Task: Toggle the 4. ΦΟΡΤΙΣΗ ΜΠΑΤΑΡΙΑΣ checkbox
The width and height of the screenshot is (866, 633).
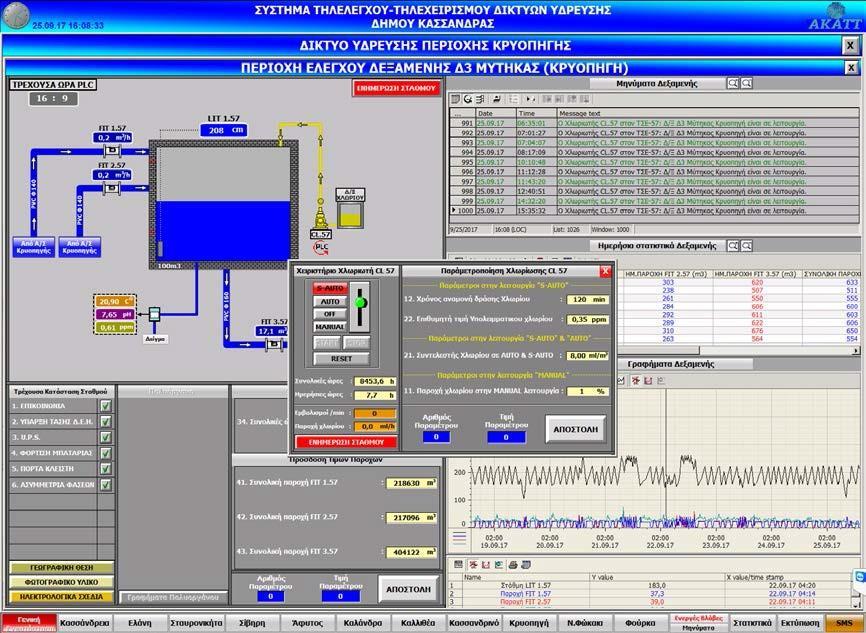Action: pos(105,453)
